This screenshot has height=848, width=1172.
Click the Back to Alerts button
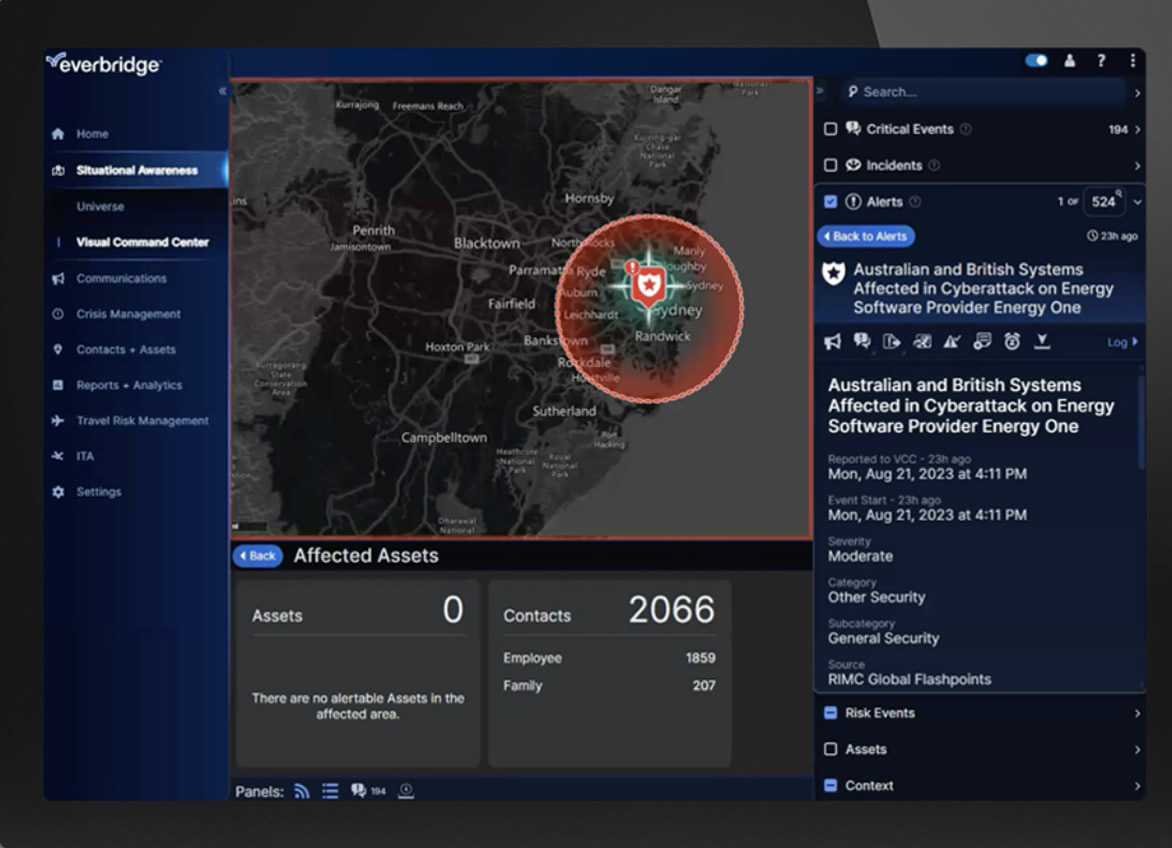pyautogui.click(x=866, y=236)
